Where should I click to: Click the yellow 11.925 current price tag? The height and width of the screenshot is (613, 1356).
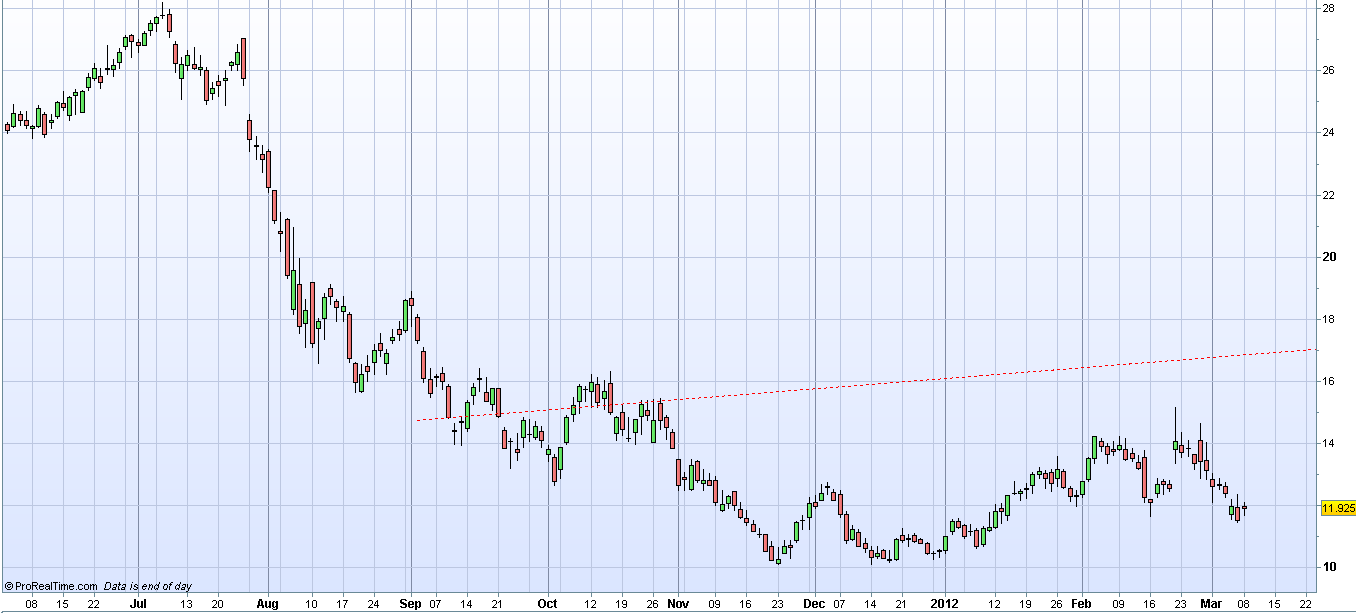(x=1338, y=508)
